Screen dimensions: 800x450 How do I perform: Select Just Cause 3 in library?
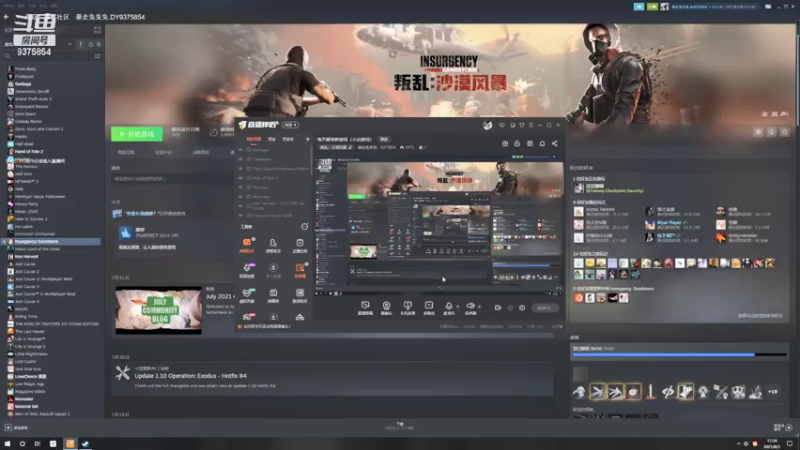tap(27, 287)
